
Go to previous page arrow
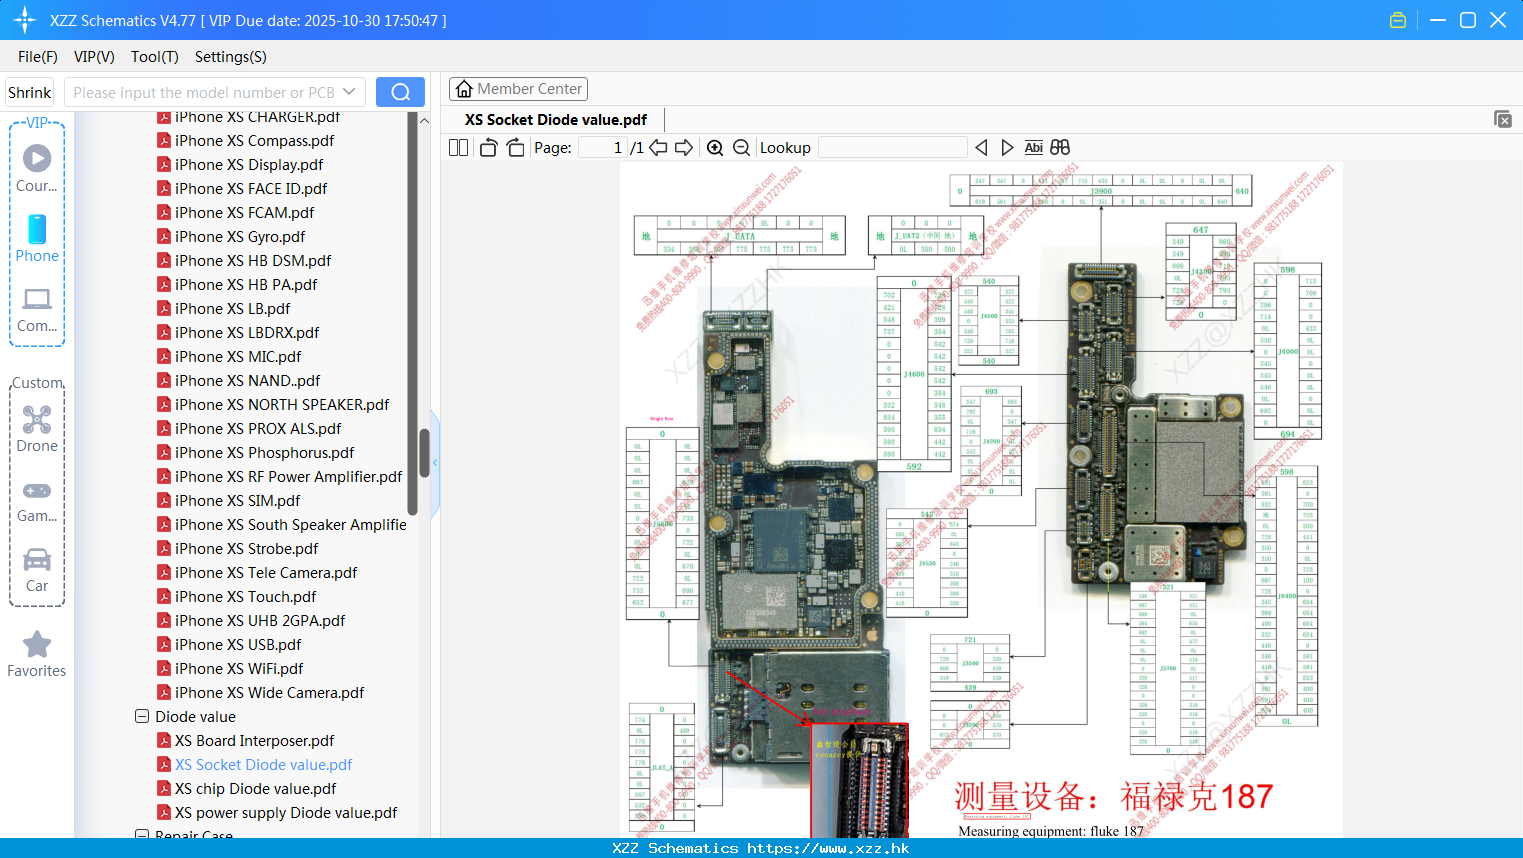click(x=658, y=148)
